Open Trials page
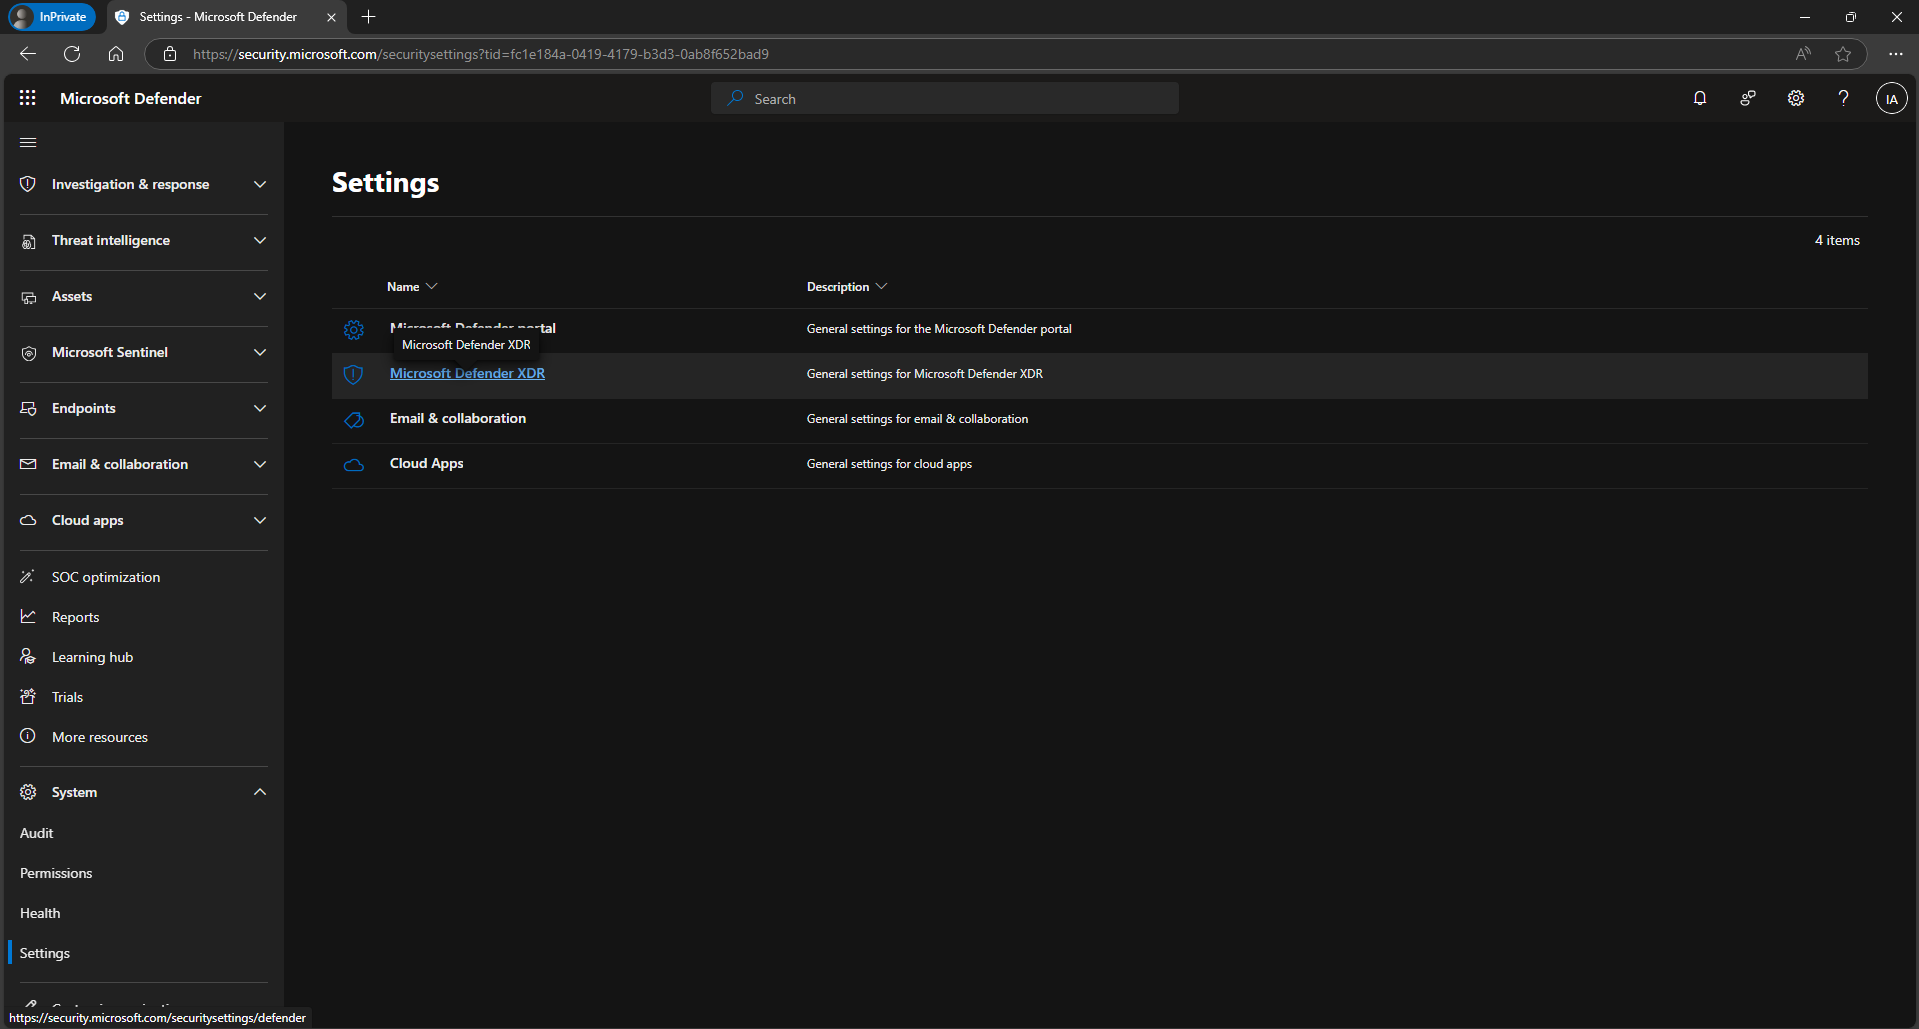 point(67,697)
